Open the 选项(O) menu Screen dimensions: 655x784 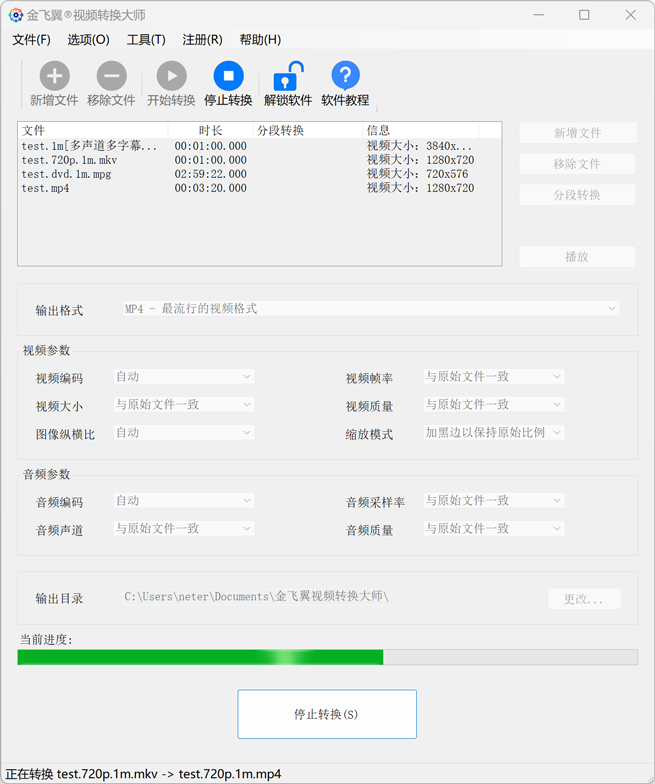coord(88,40)
